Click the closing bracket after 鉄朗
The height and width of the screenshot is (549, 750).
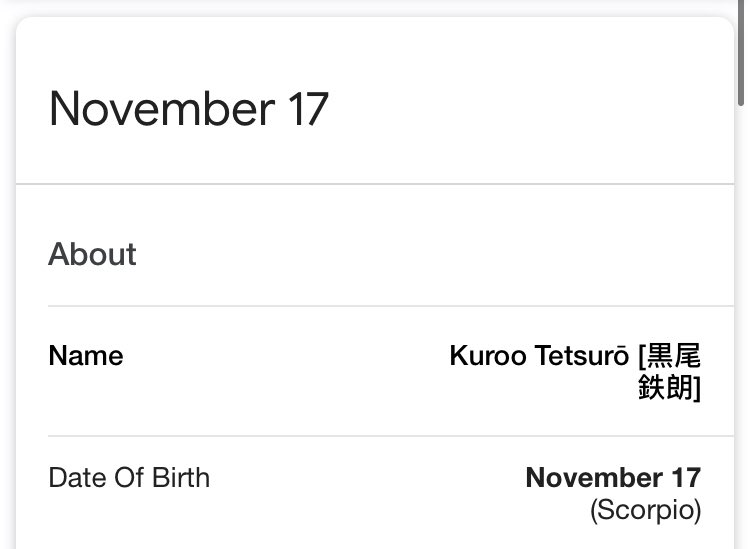click(x=697, y=387)
